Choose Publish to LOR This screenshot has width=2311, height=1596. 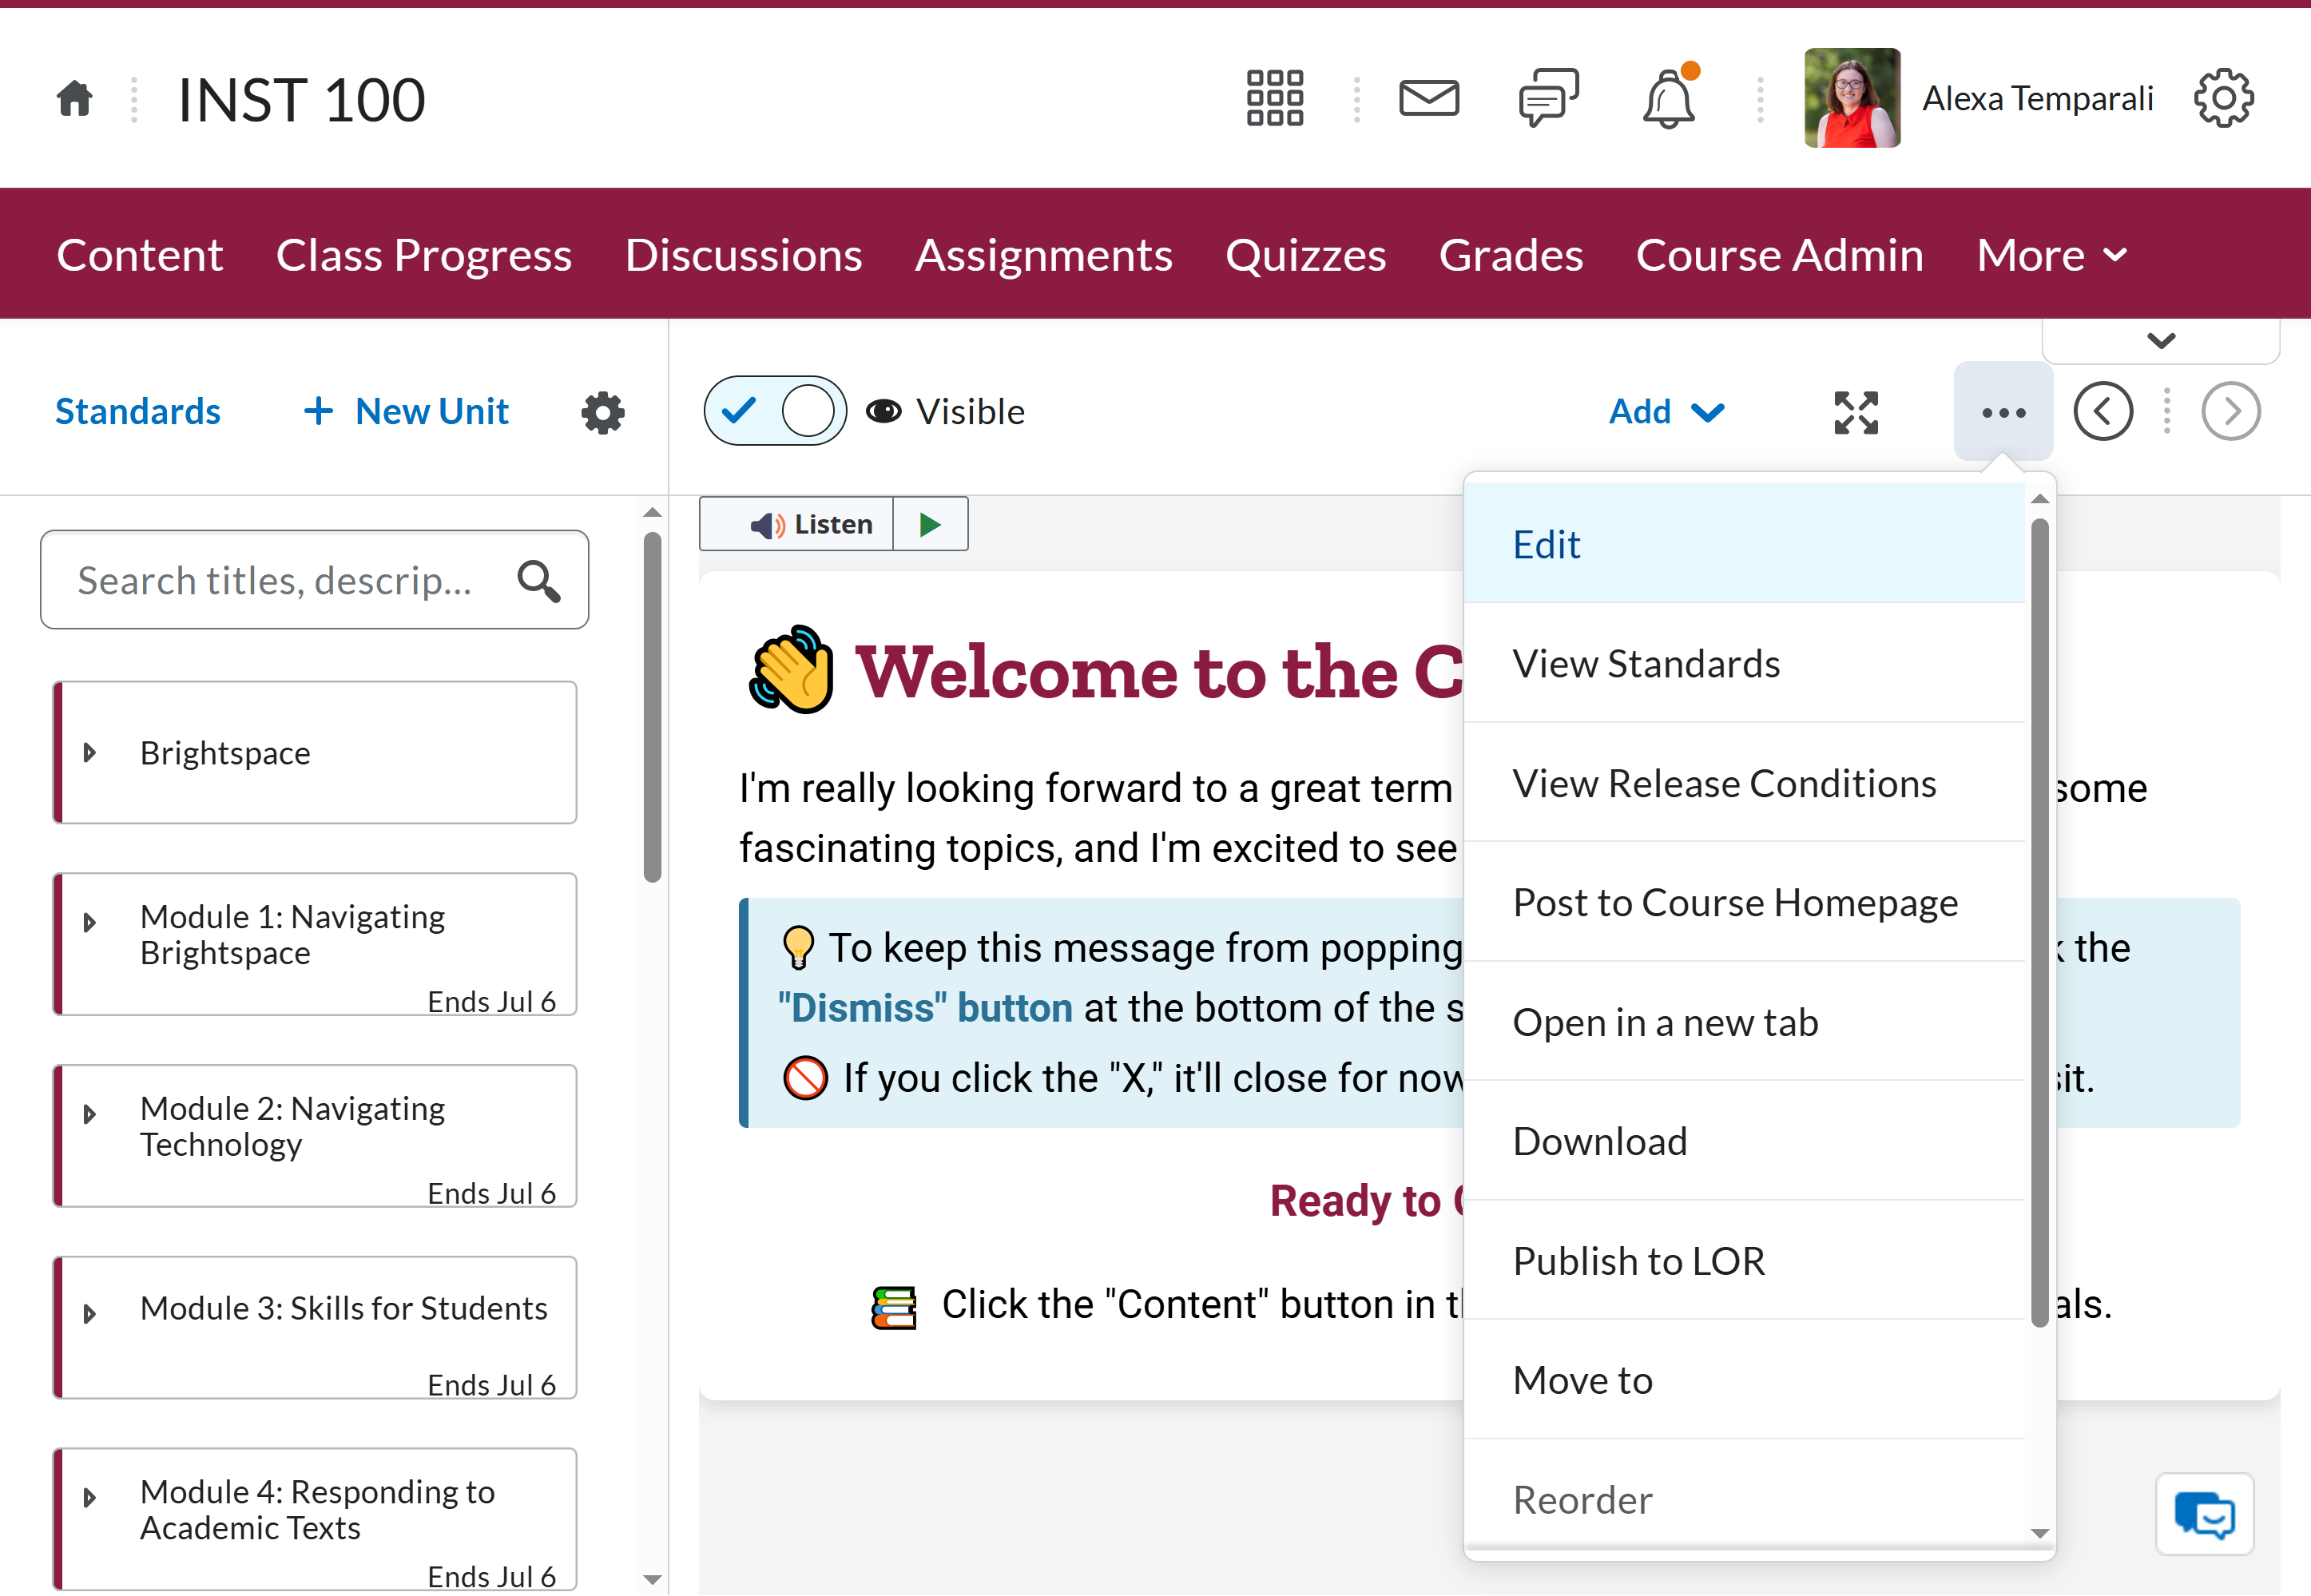pos(1744,1261)
